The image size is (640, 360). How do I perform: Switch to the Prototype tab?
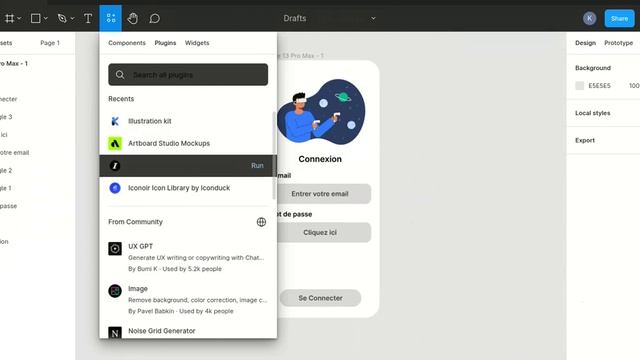(618, 43)
